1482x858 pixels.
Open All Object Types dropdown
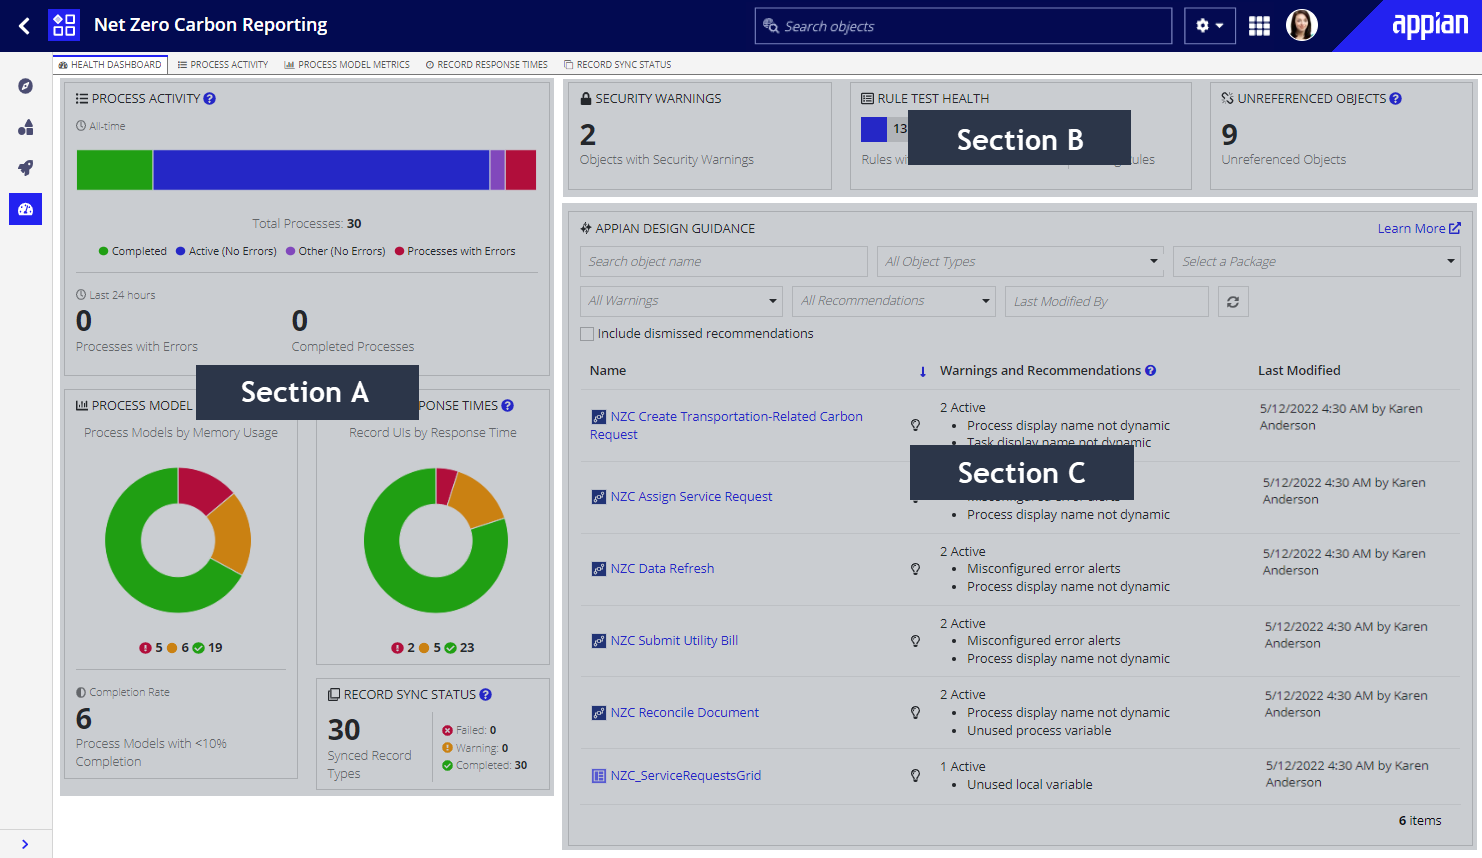pyautogui.click(x=1020, y=261)
